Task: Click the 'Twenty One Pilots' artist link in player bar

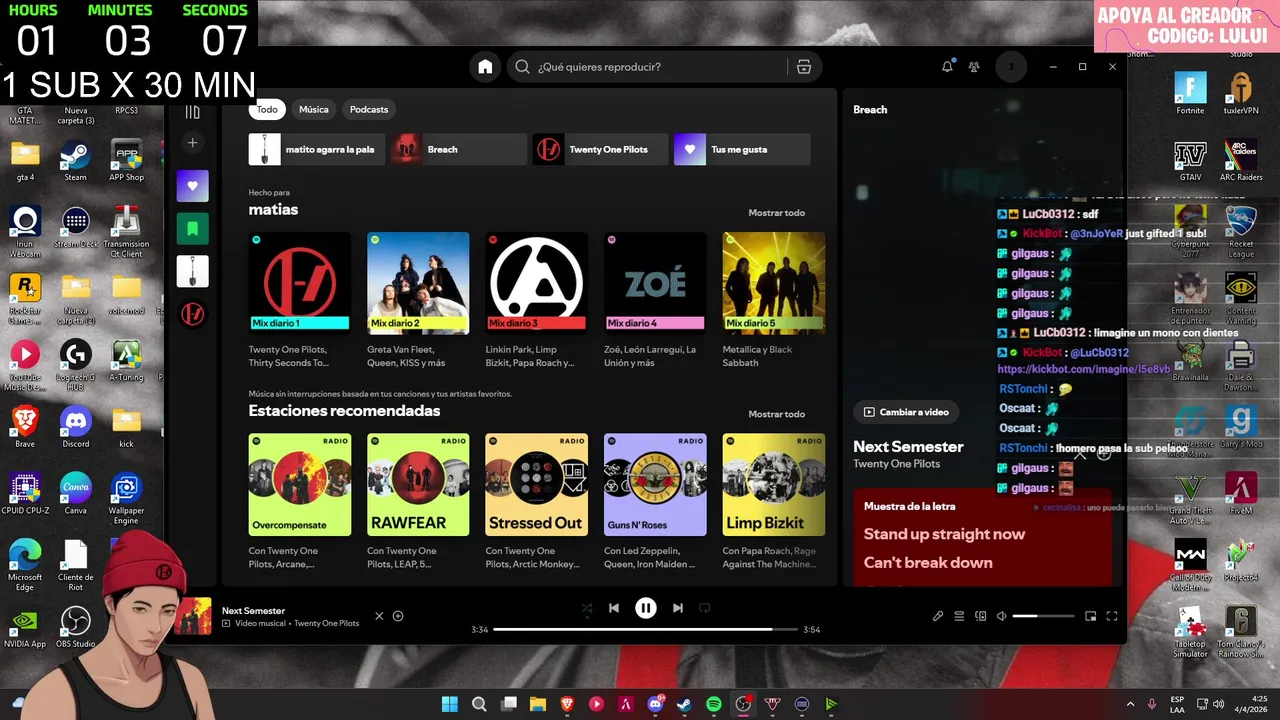Action: coord(326,624)
